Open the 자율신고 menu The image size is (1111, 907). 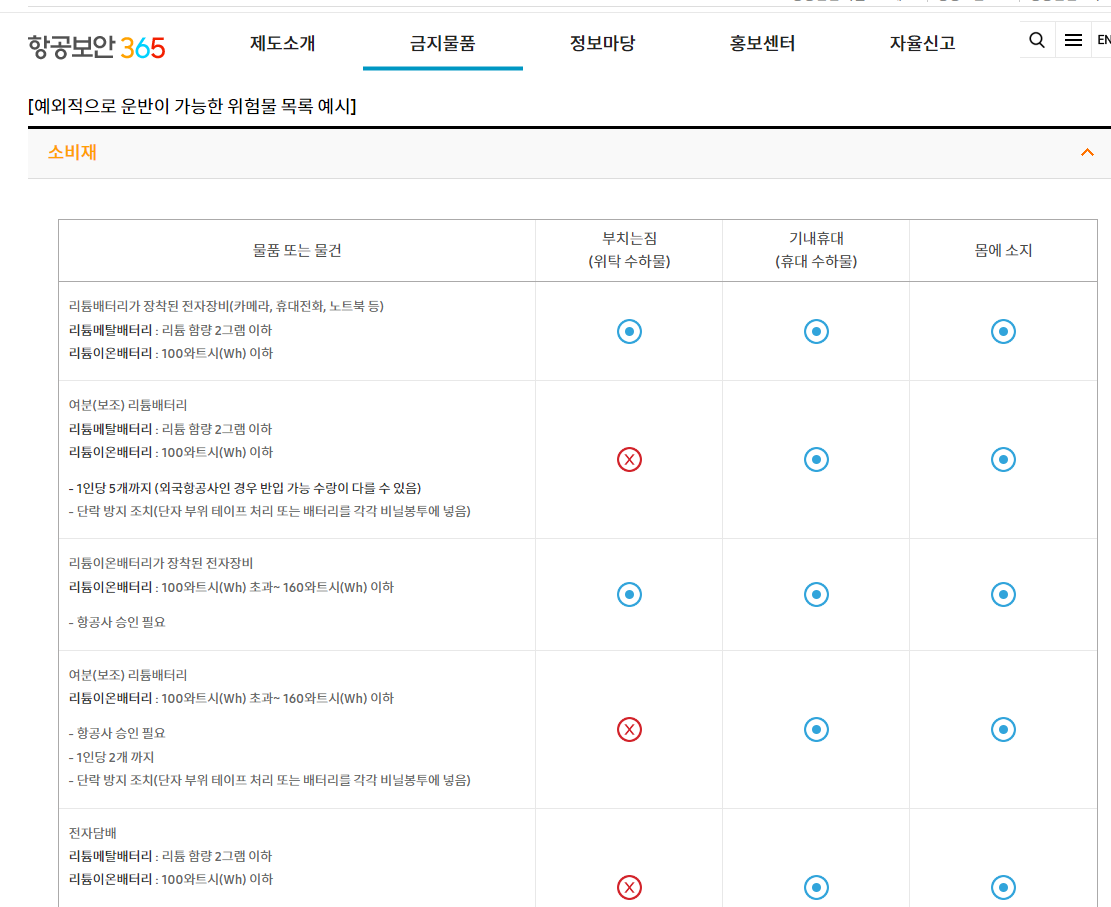click(921, 44)
